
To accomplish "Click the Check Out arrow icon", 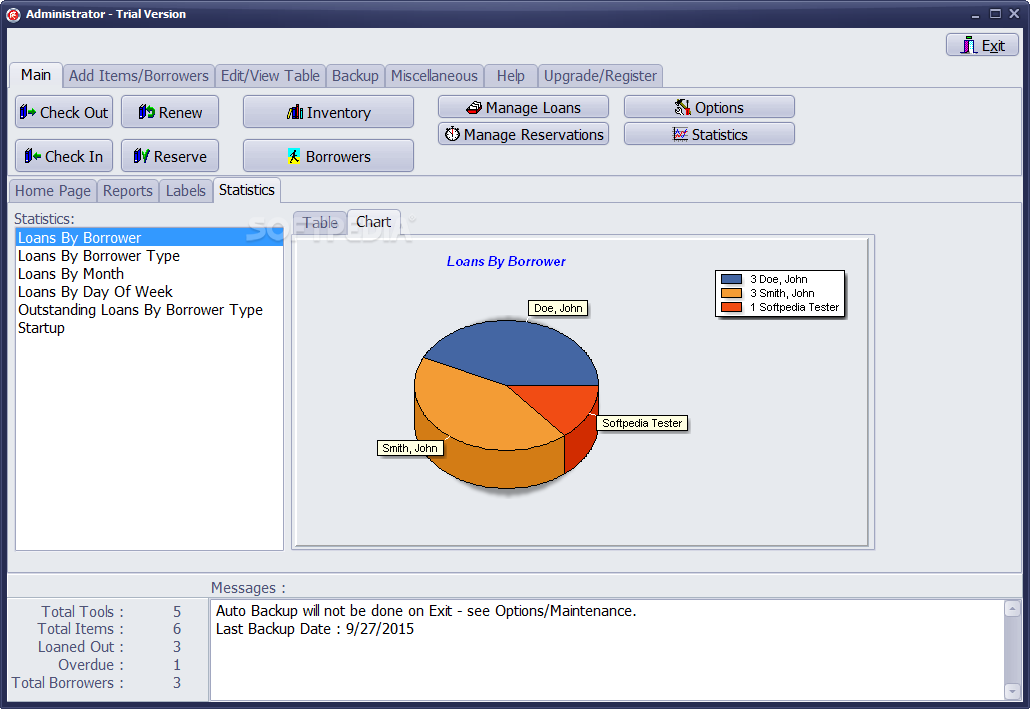I will tap(28, 112).
